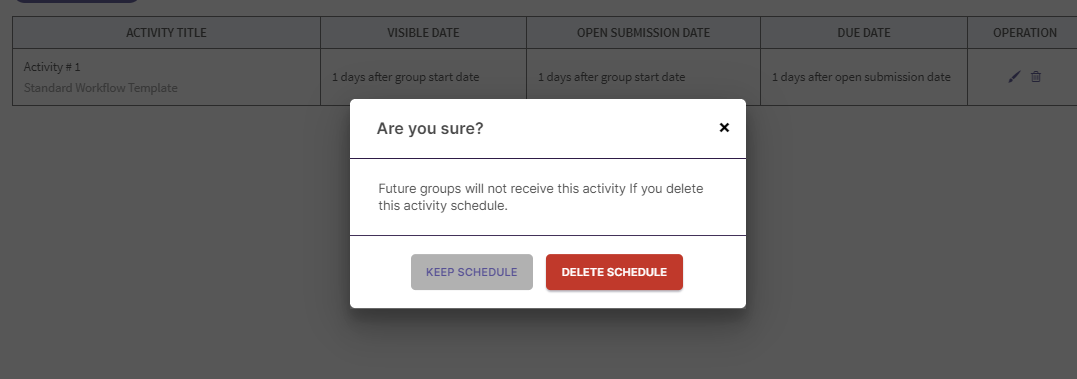Click the this activity schedule line in dialog
Screen dimensions: 1077x379
tap(443, 205)
